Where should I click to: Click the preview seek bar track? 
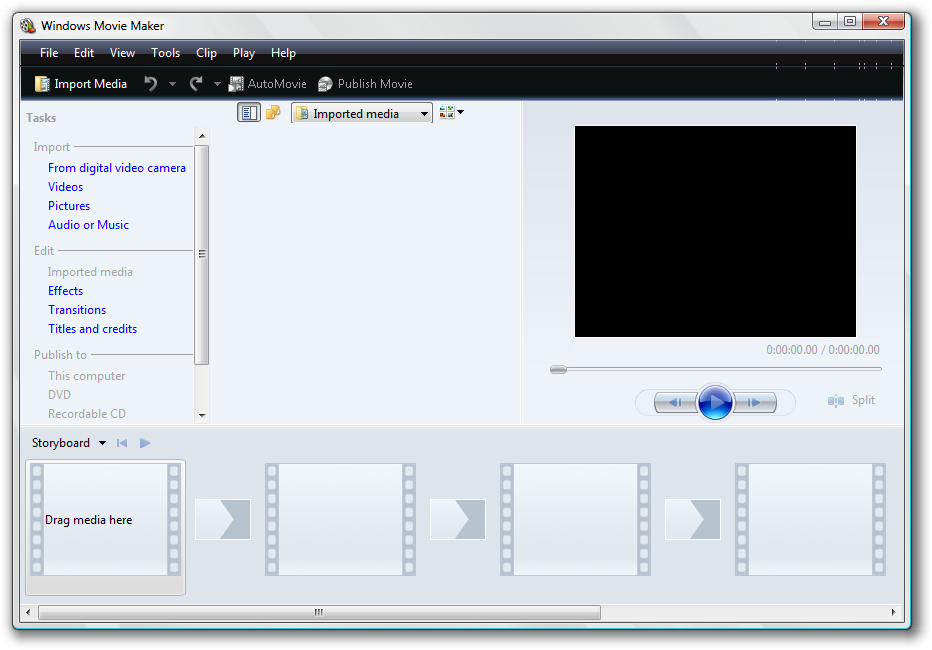(x=716, y=369)
